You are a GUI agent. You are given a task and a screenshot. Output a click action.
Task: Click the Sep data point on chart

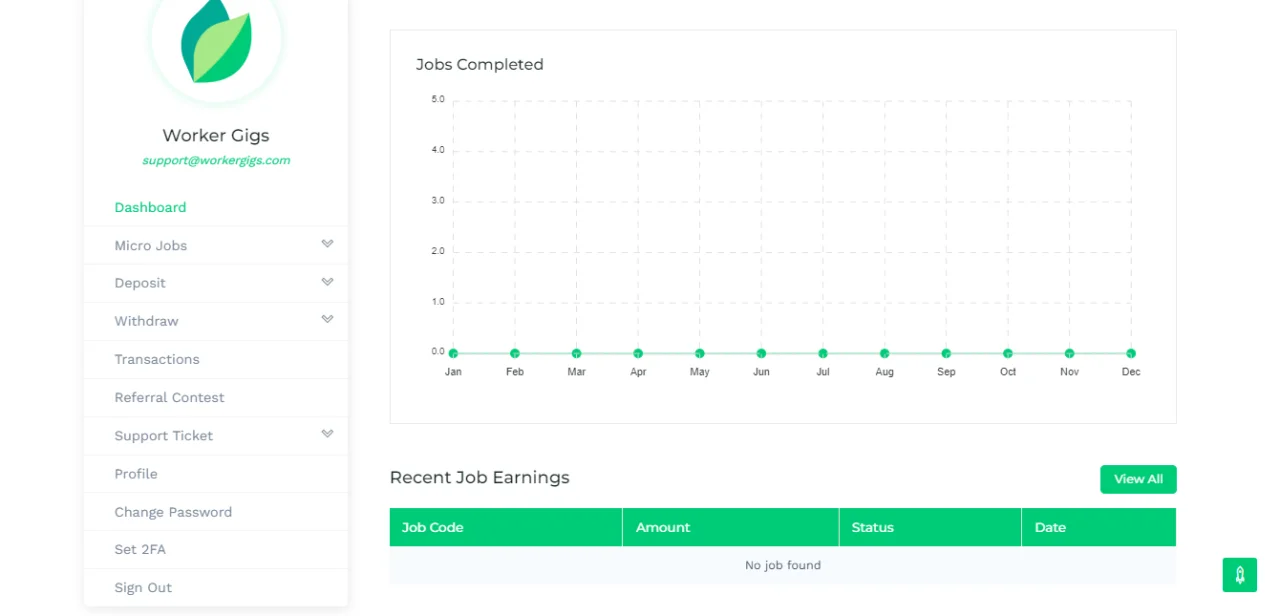coord(946,353)
